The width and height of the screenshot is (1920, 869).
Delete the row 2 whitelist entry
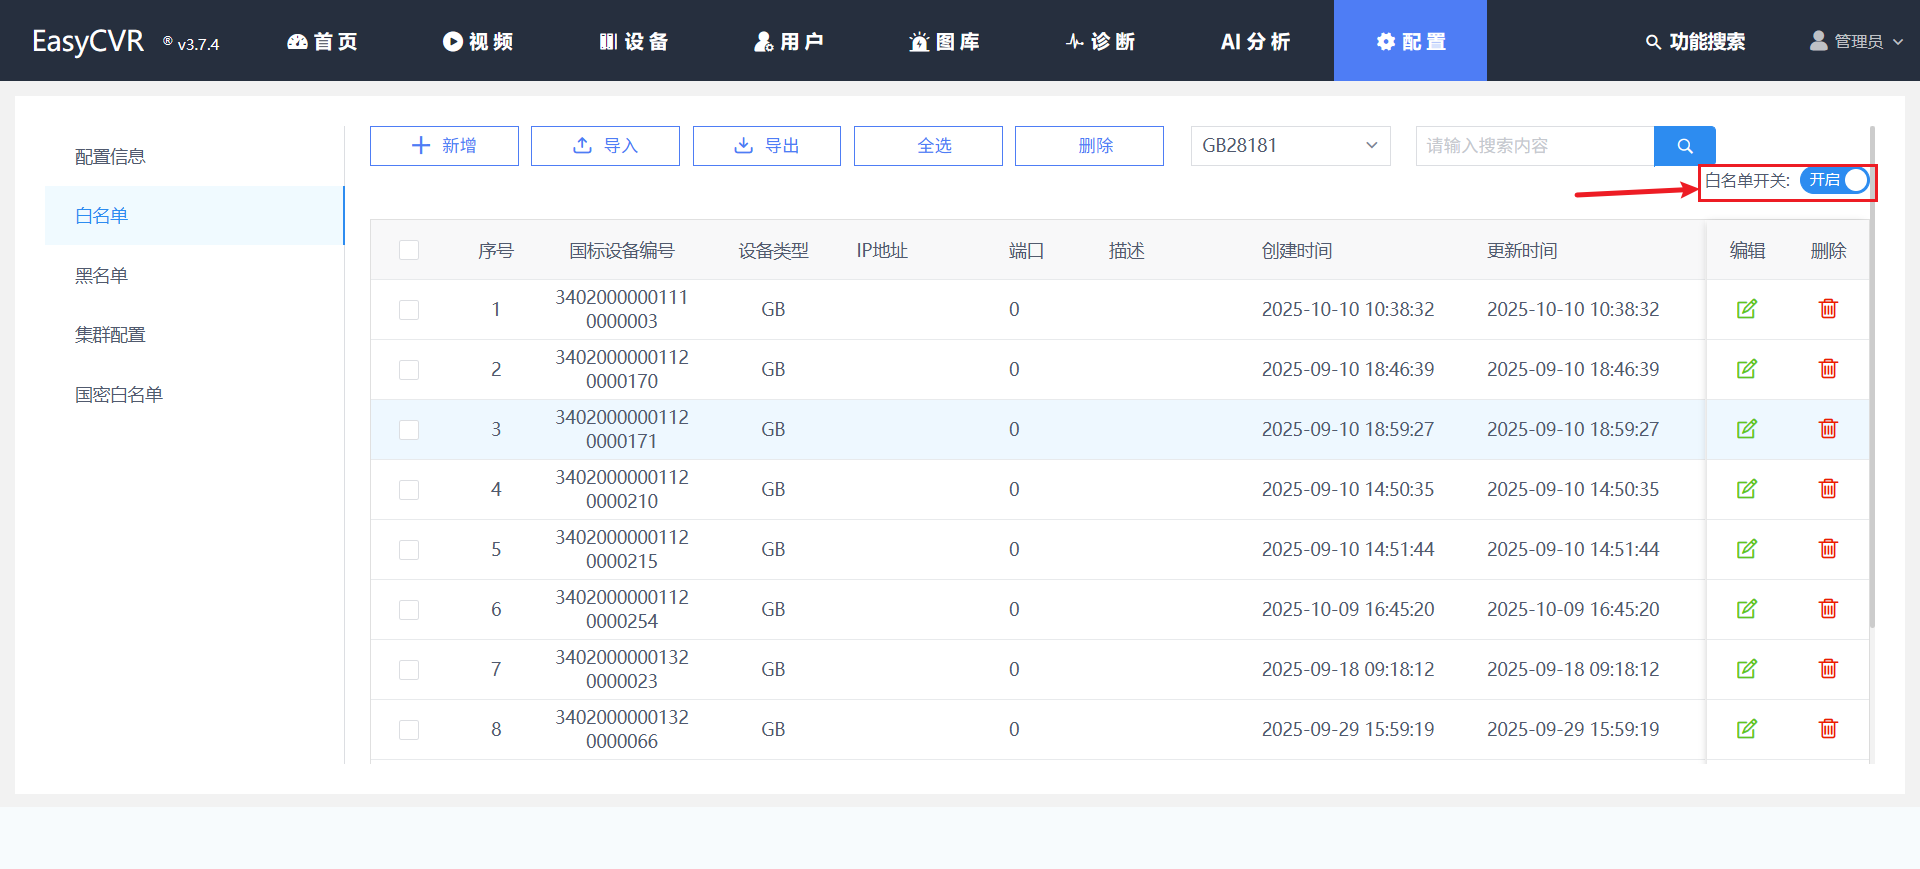tap(1828, 369)
